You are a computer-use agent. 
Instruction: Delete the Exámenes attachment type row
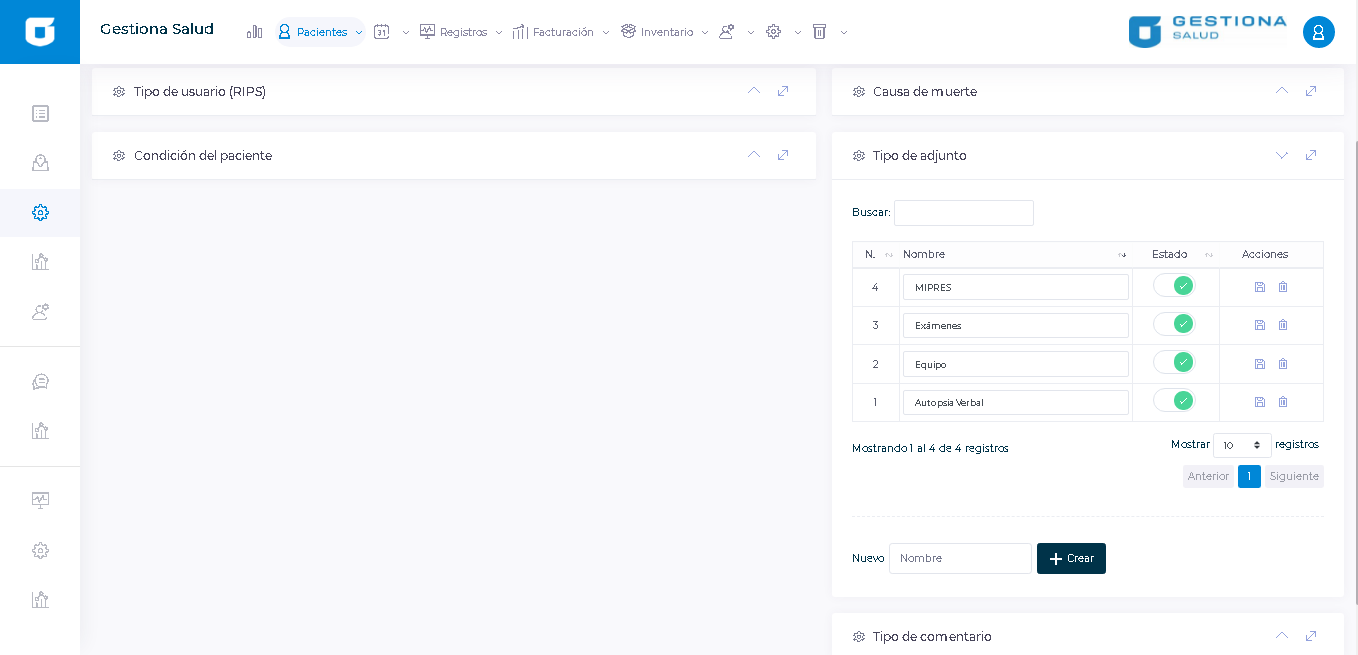1283,325
